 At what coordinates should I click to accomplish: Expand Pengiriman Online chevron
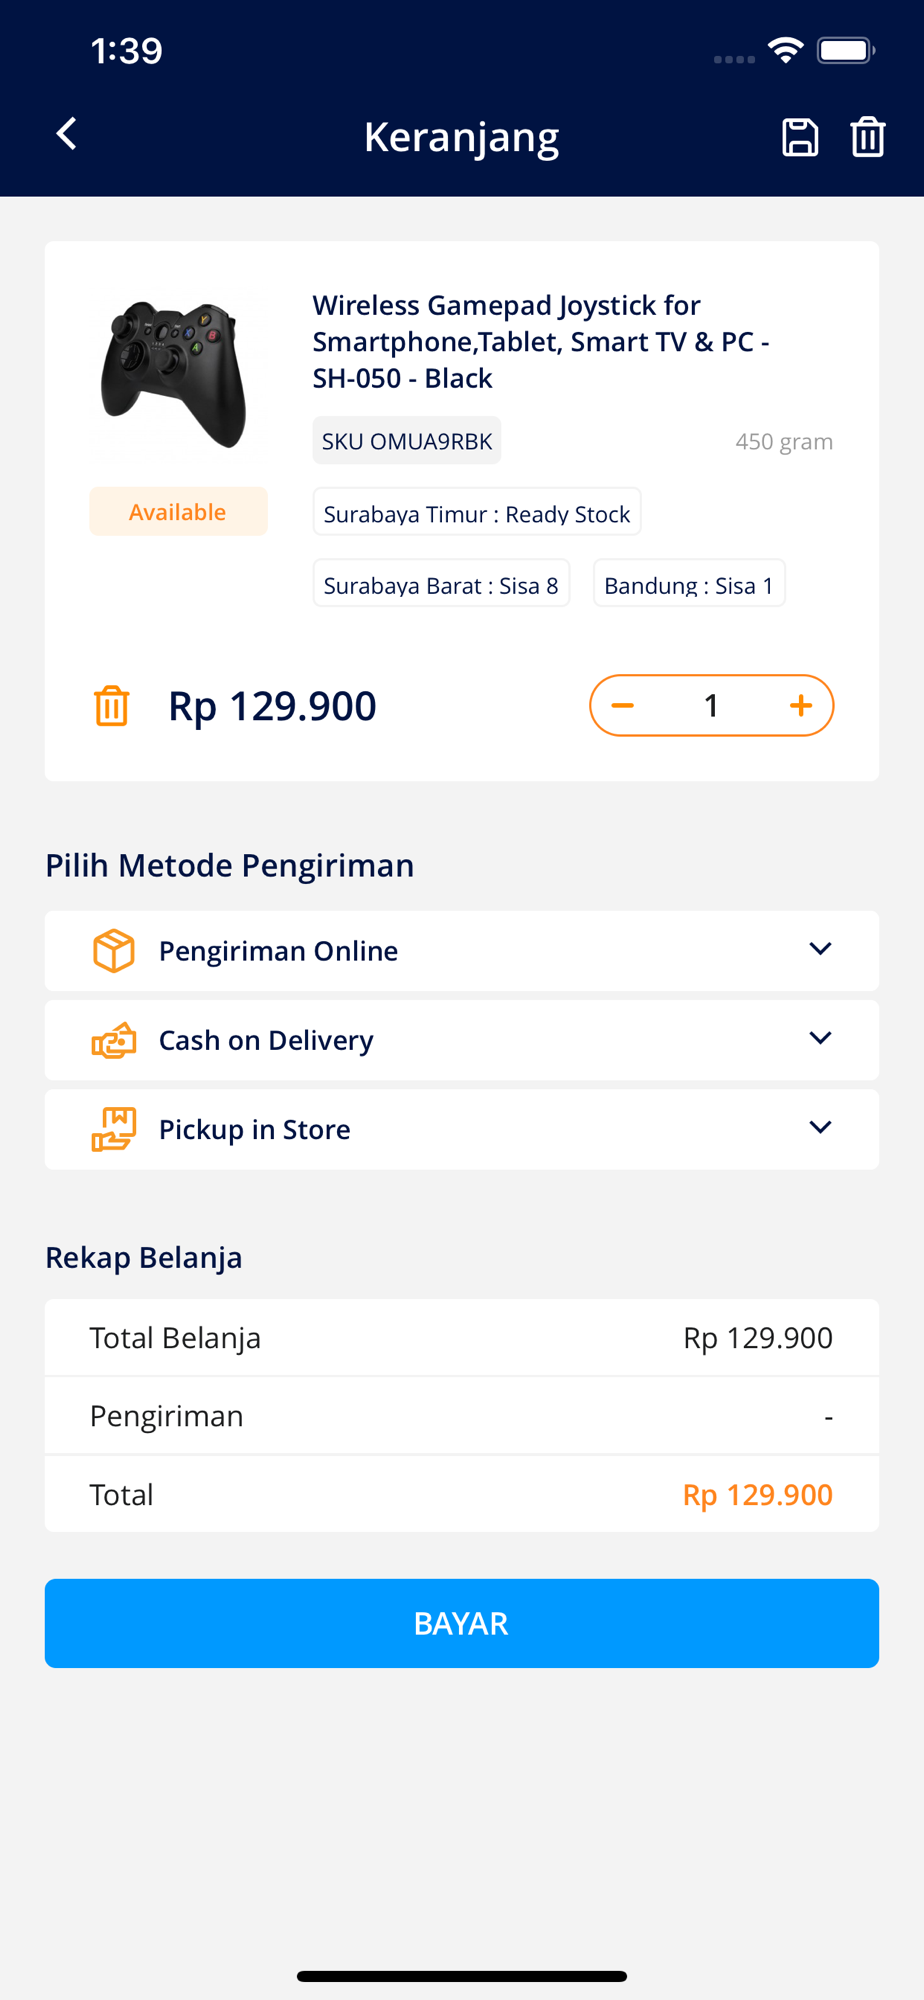point(820,949)
